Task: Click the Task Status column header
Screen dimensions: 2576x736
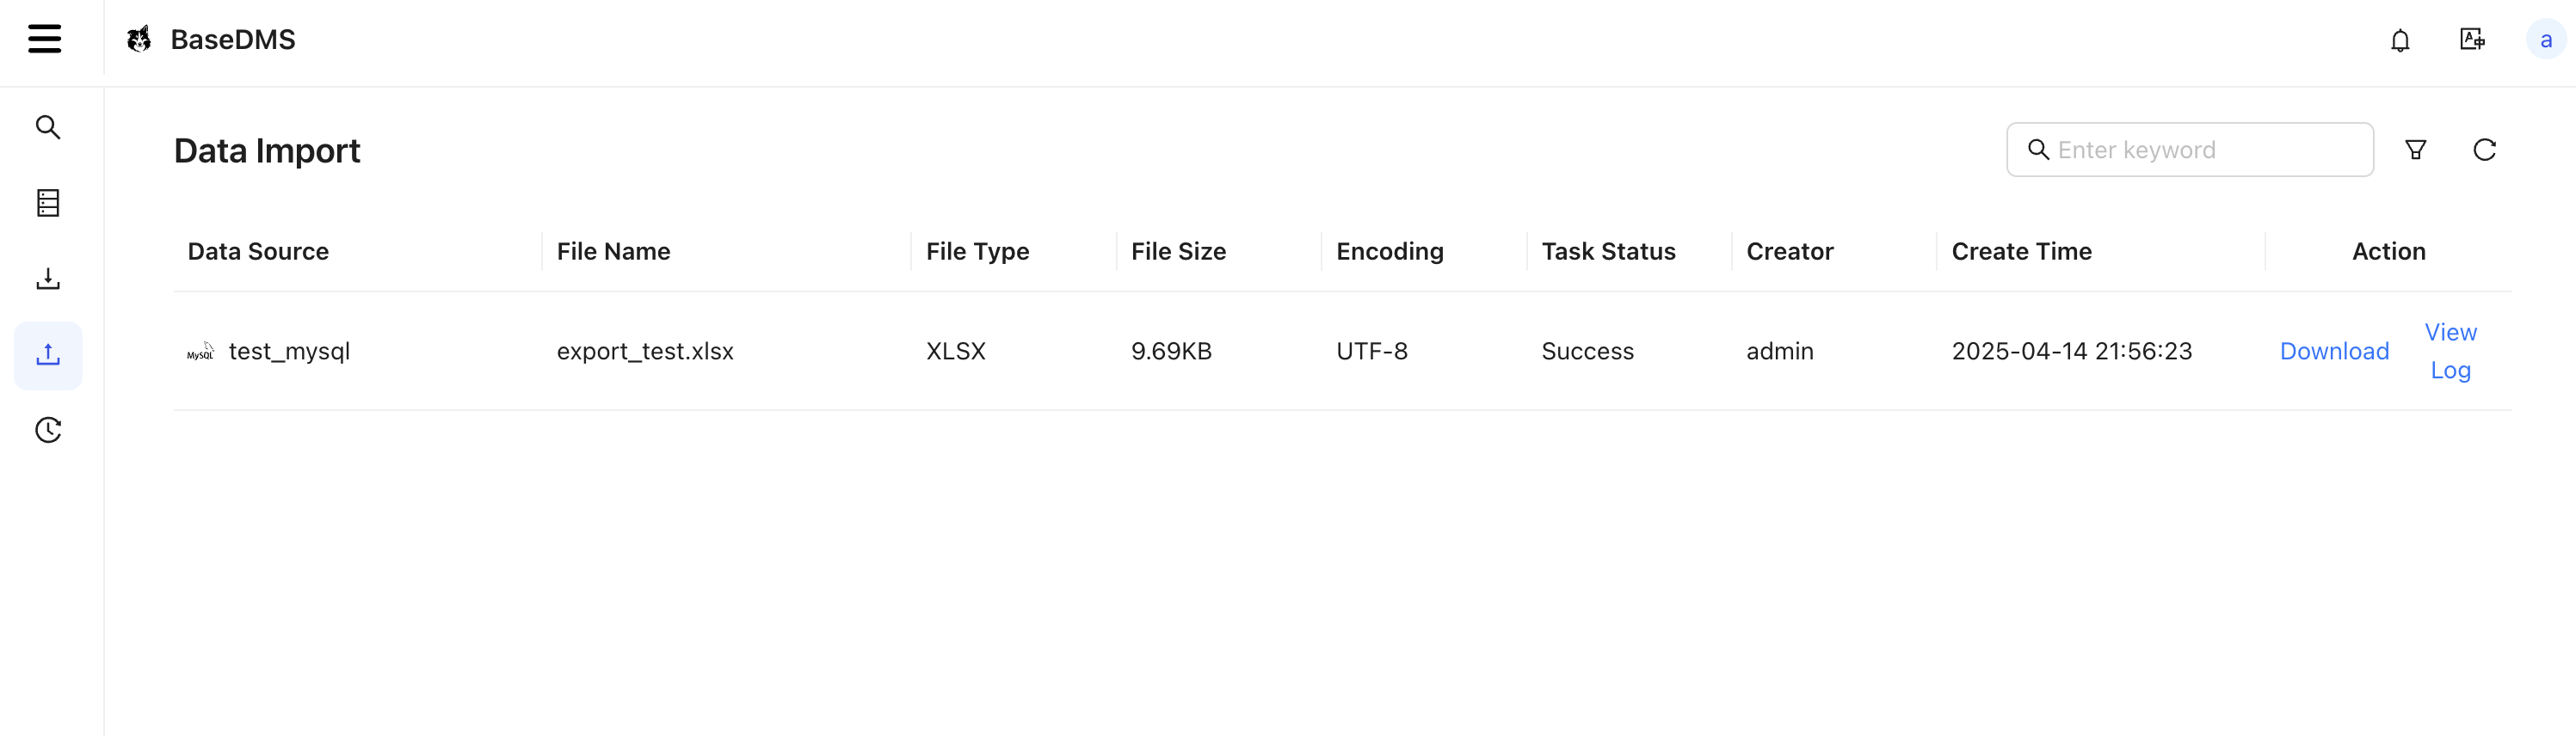Action: click(x=1608, y=251)
